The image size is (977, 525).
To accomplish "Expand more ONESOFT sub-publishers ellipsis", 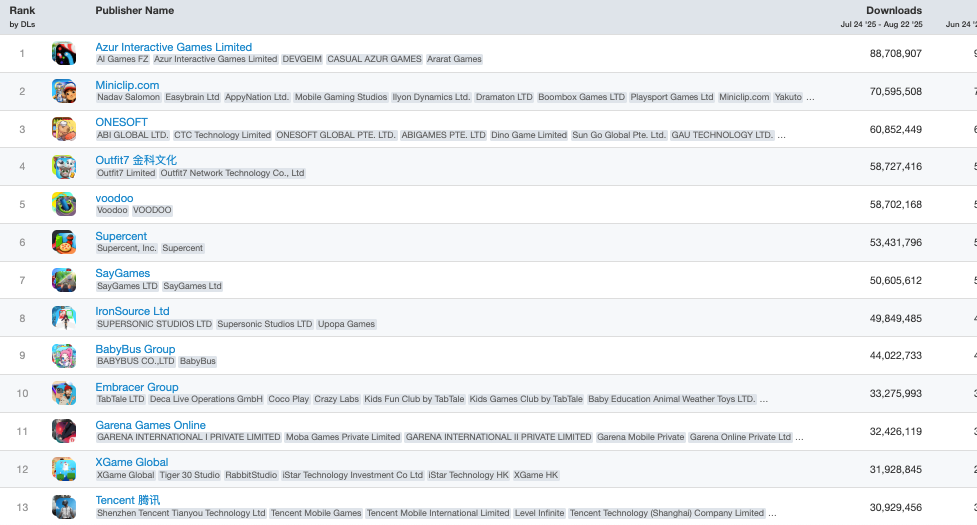I will click(x=781, y=135).
